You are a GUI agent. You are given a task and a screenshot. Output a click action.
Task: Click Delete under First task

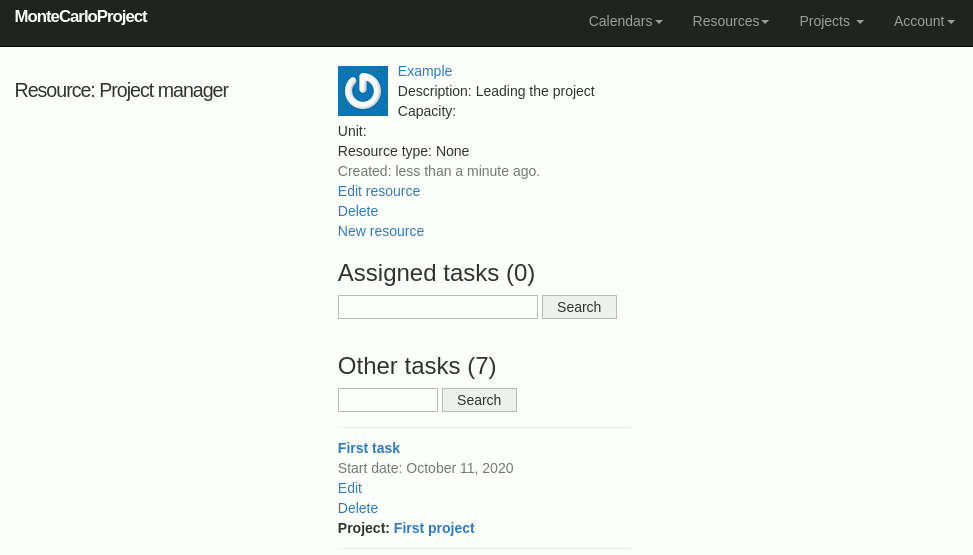point(357,508)
